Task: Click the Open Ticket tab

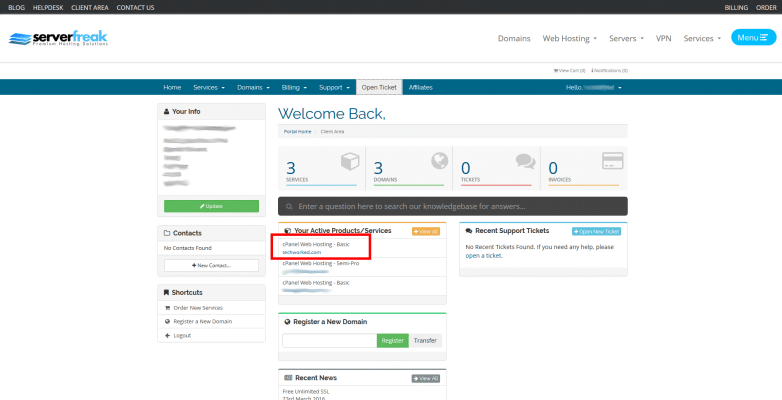Action: tap(379, 87)
